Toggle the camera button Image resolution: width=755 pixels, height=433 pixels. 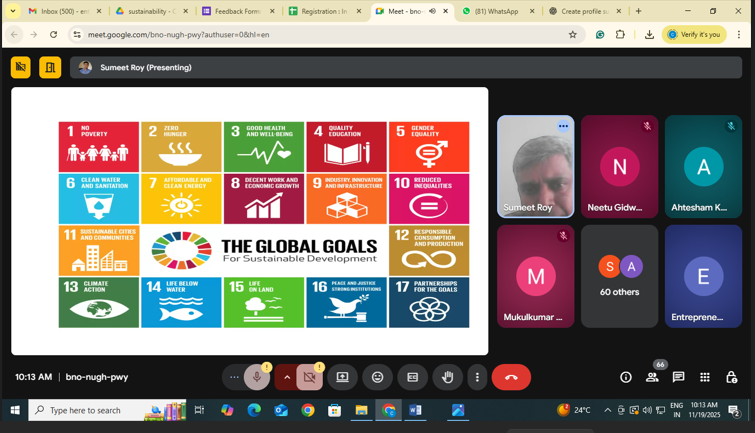coord(310,377)
